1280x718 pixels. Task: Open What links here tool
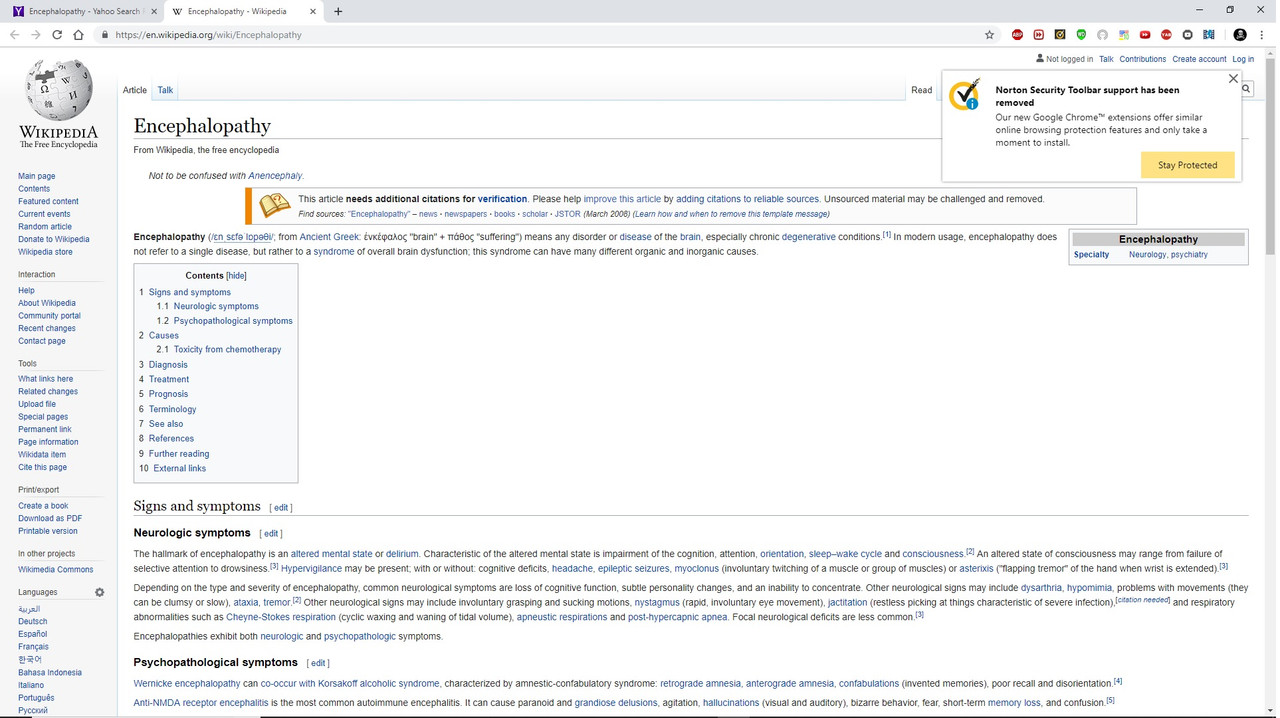[x=45, y=379]
